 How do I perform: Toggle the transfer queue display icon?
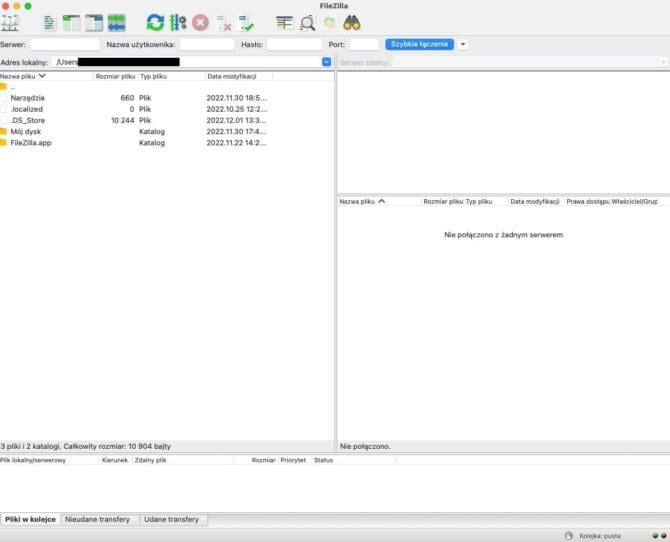click(117, 22)
